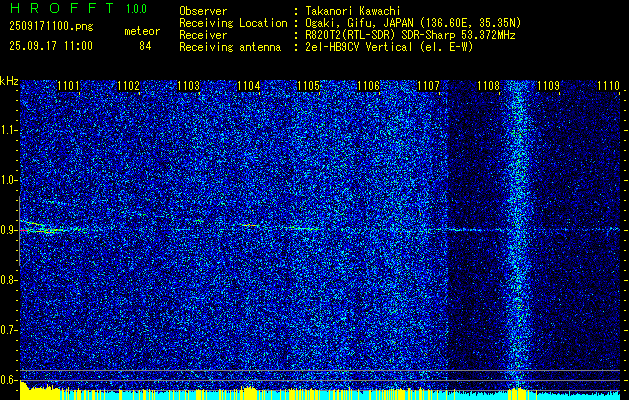The image size is (629, 400).
Task: Click the Receiving Location label
Action: tap(233, 23)
